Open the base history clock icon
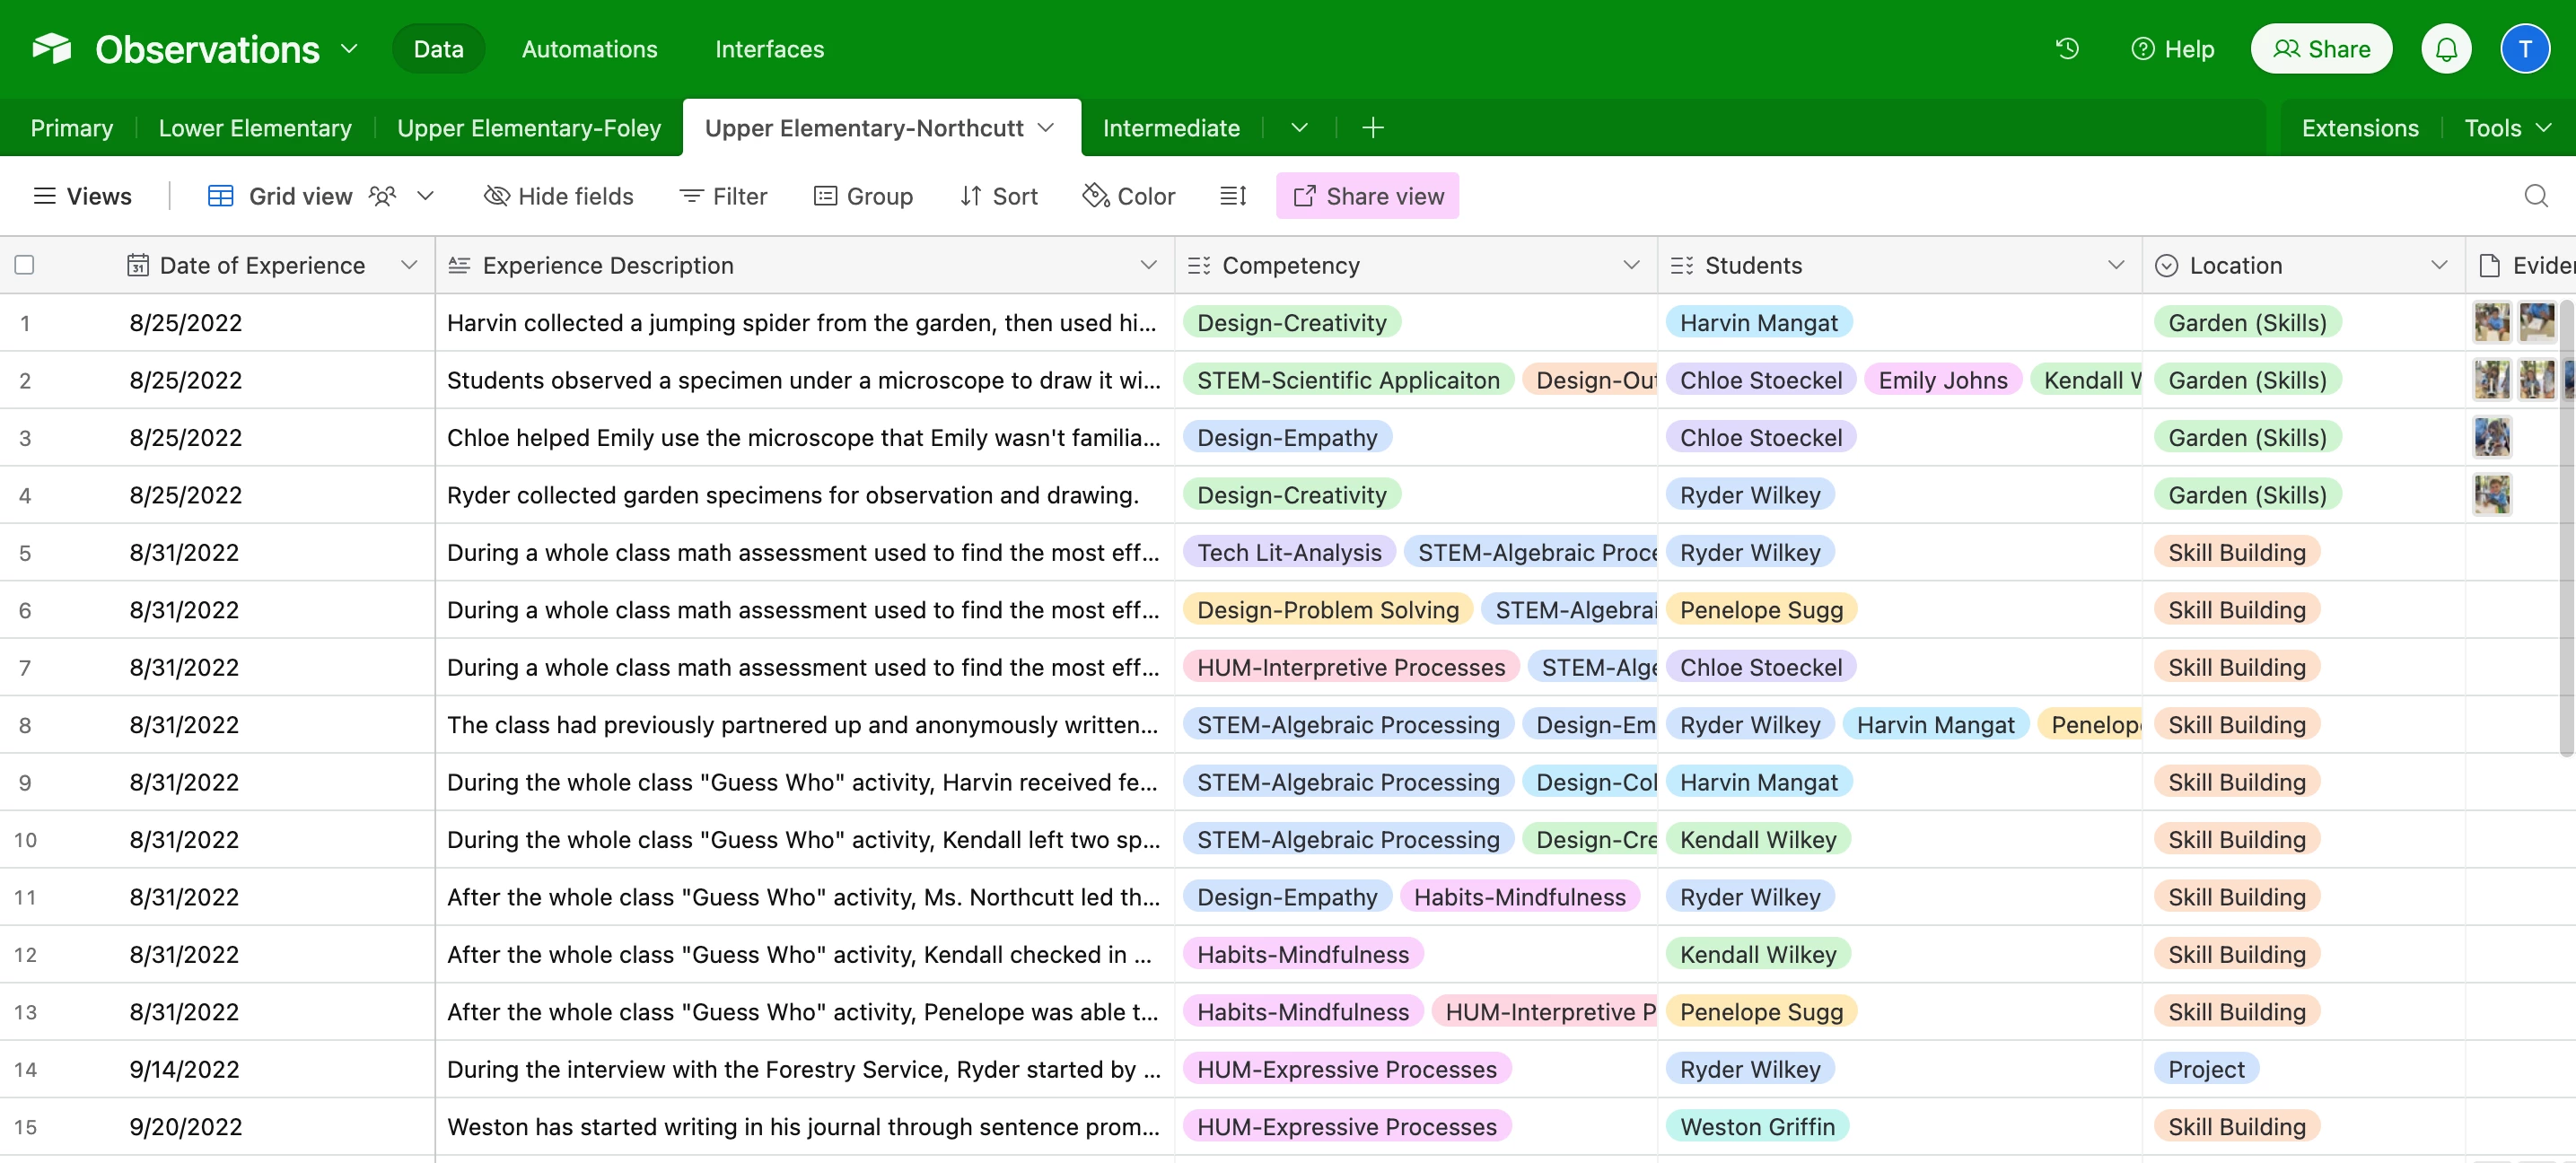 pyautogui.click(x=2067, y=48)
